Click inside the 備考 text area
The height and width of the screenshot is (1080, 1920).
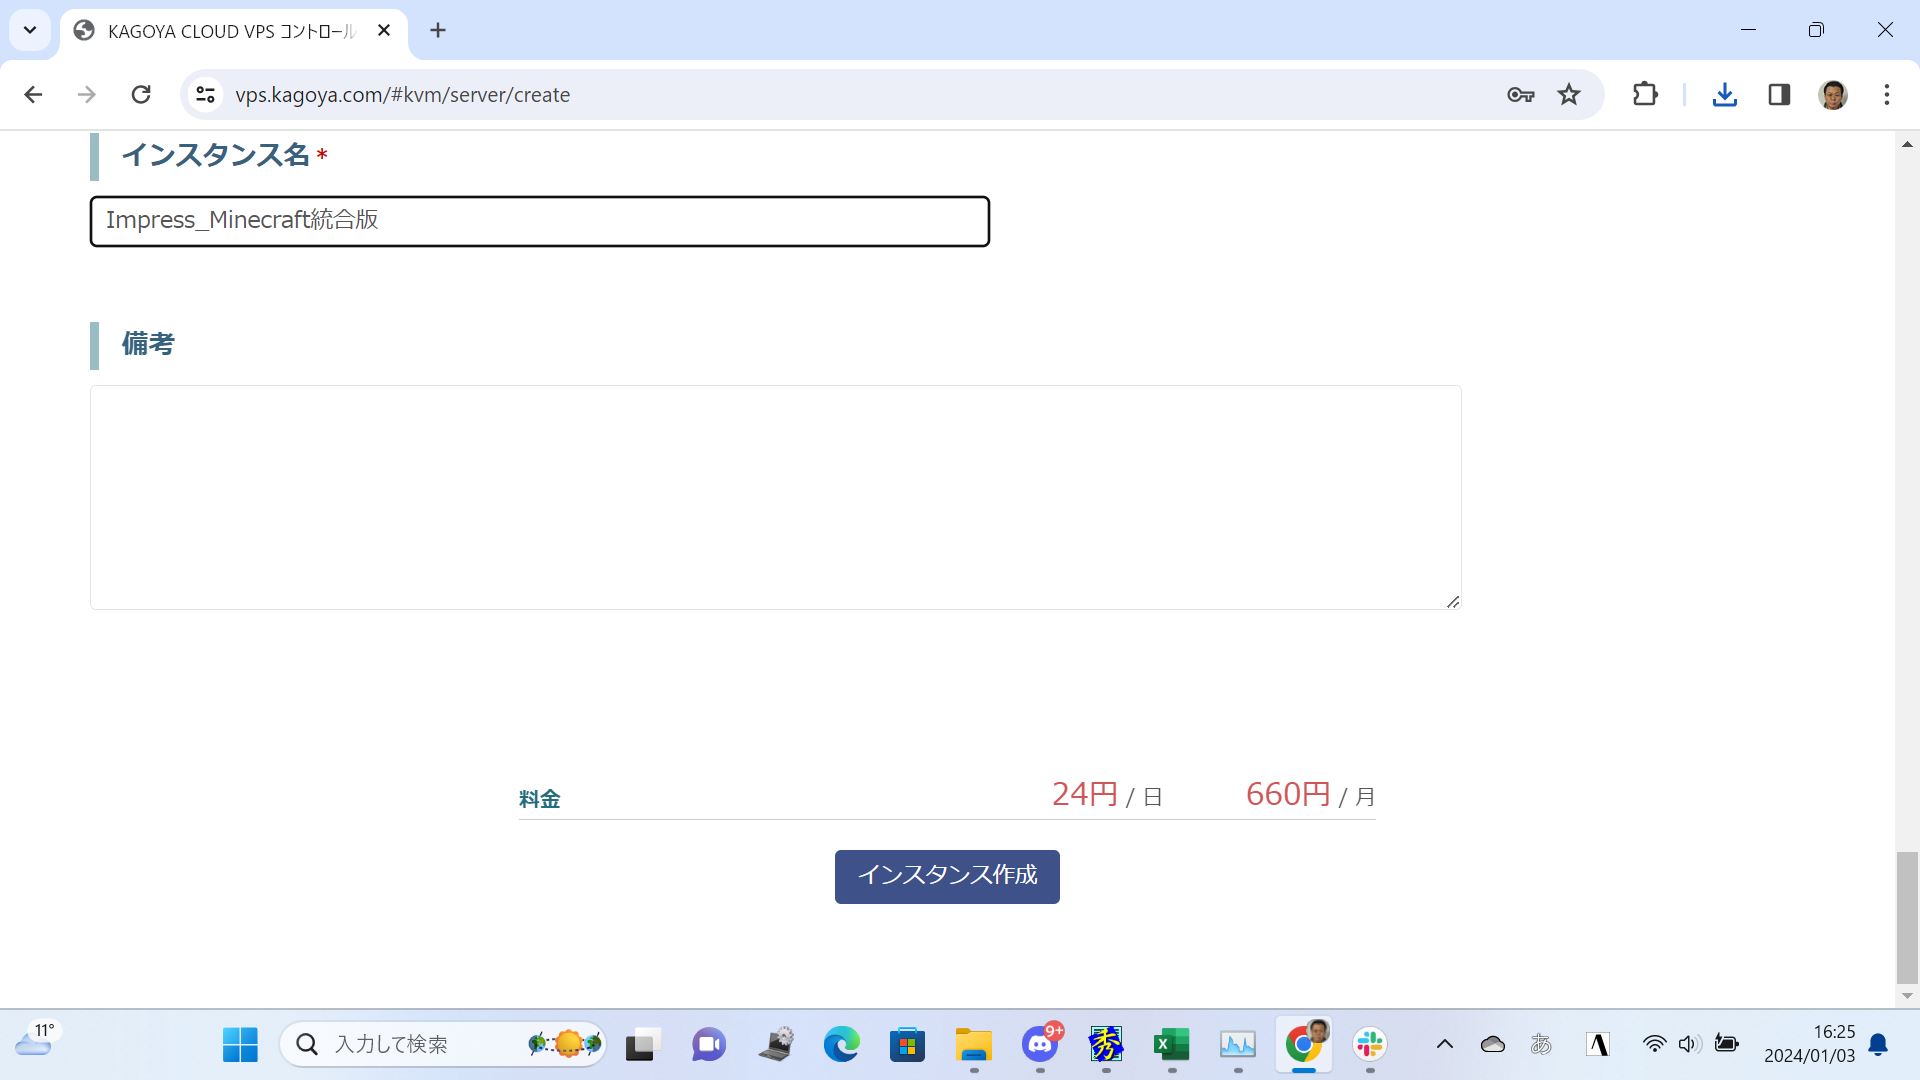[775, 497]
